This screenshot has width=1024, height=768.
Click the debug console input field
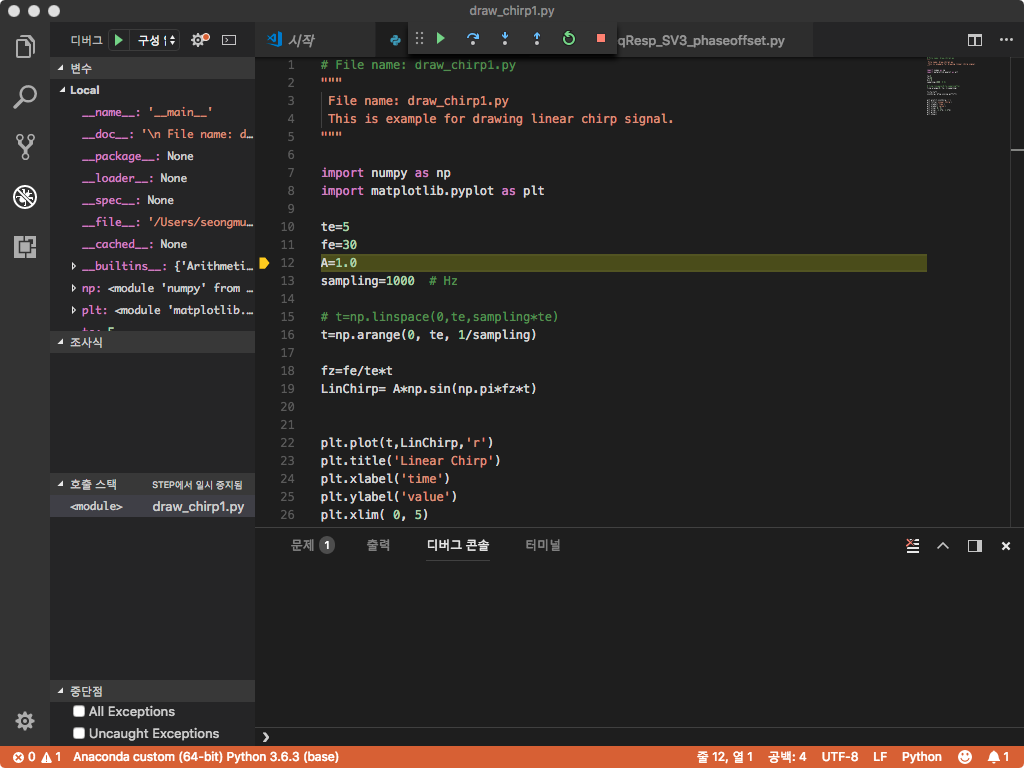click(640, 735)
